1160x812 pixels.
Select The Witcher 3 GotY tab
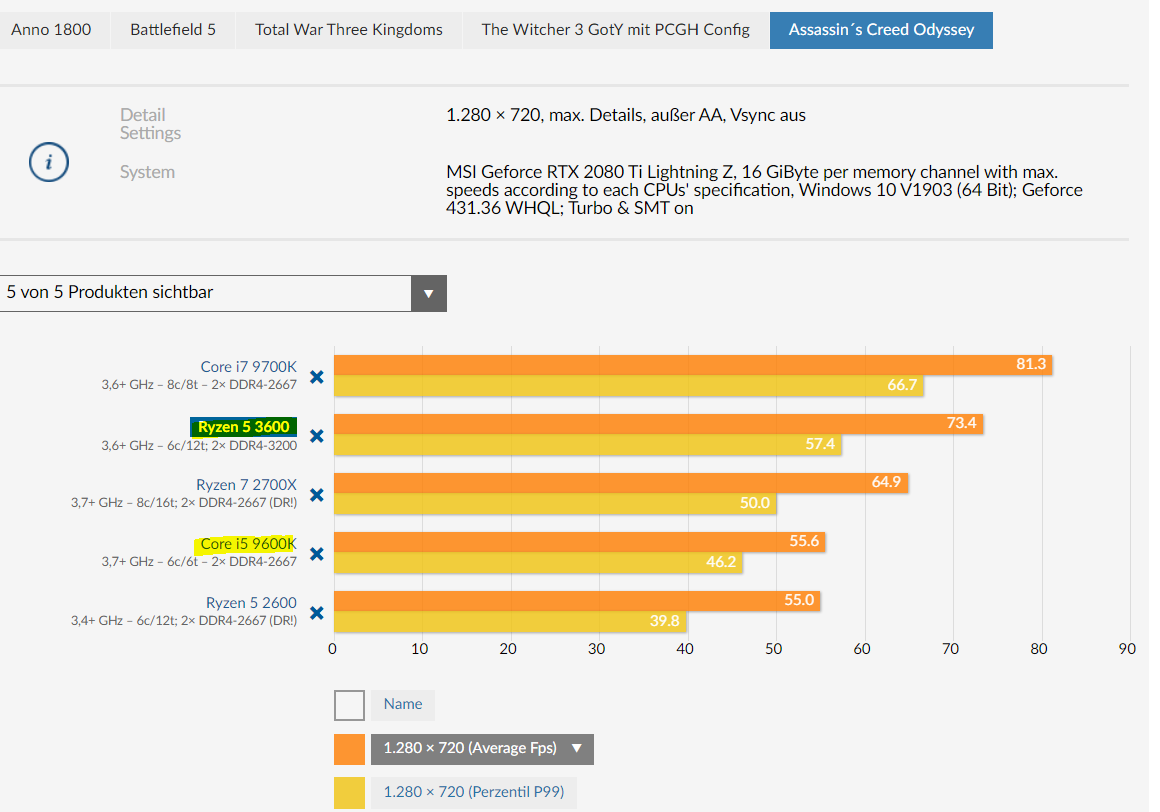click(616, 30)
